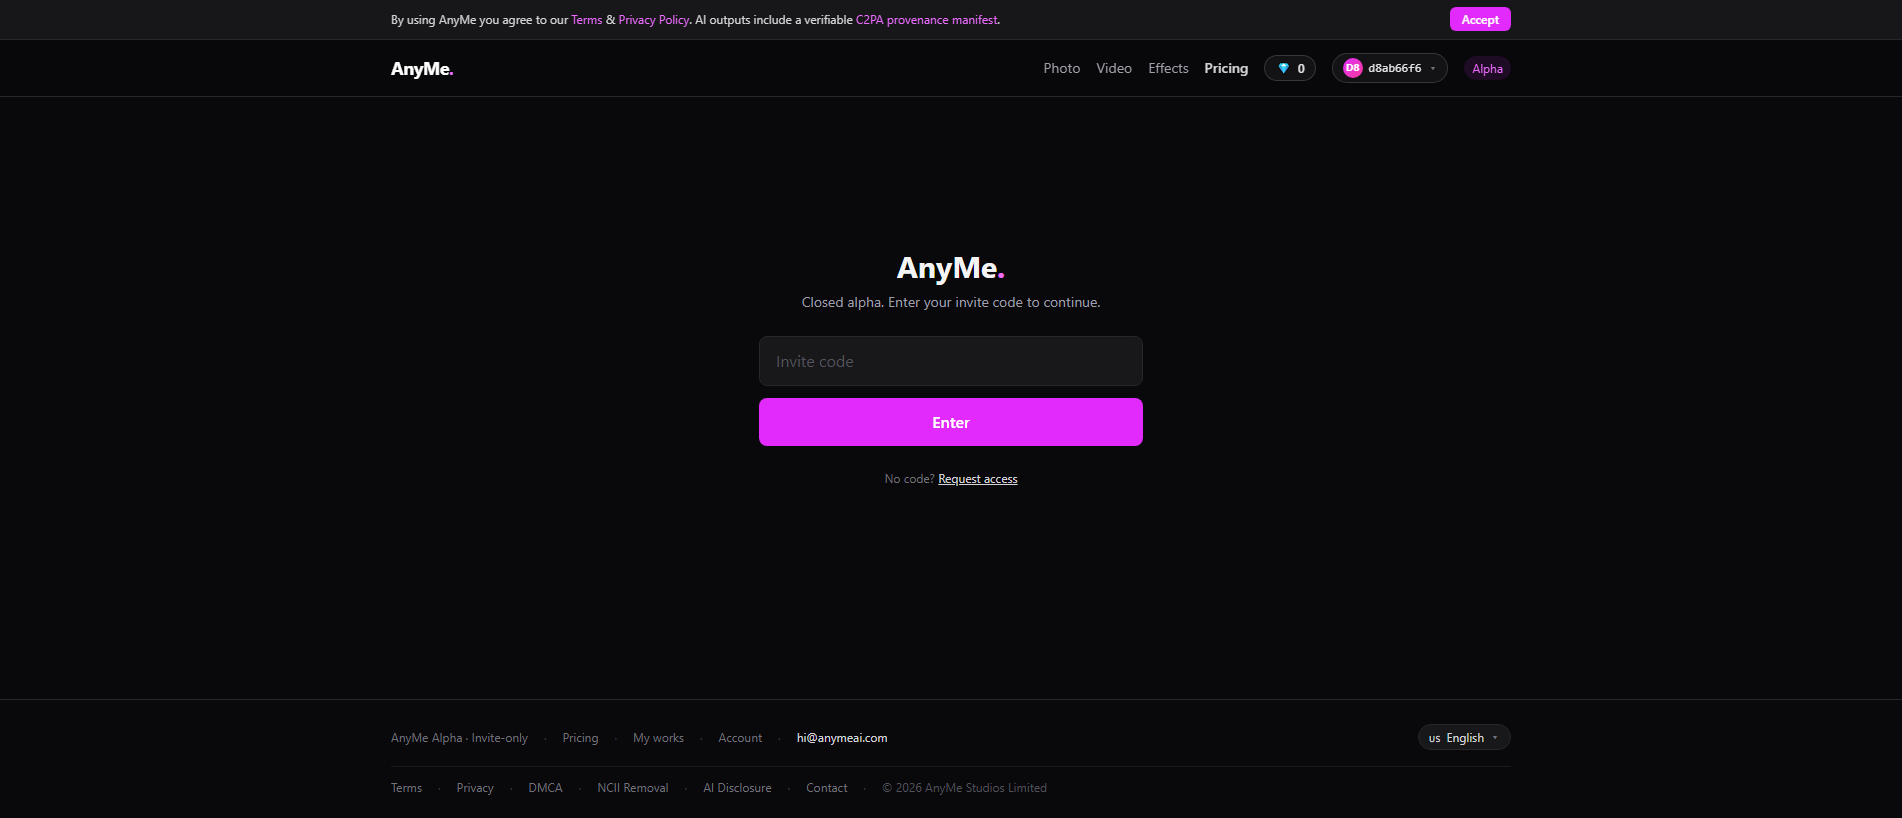The image size is (1902, 818).
Task: Open the Contact footer link
Action: (x=827, y=788)
